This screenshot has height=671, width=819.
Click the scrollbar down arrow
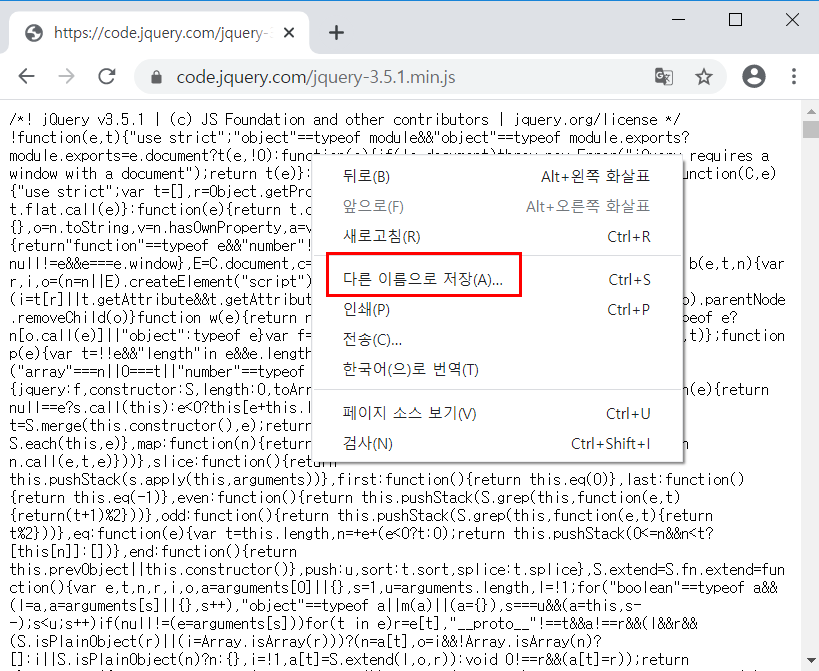[x=811, y=660]
